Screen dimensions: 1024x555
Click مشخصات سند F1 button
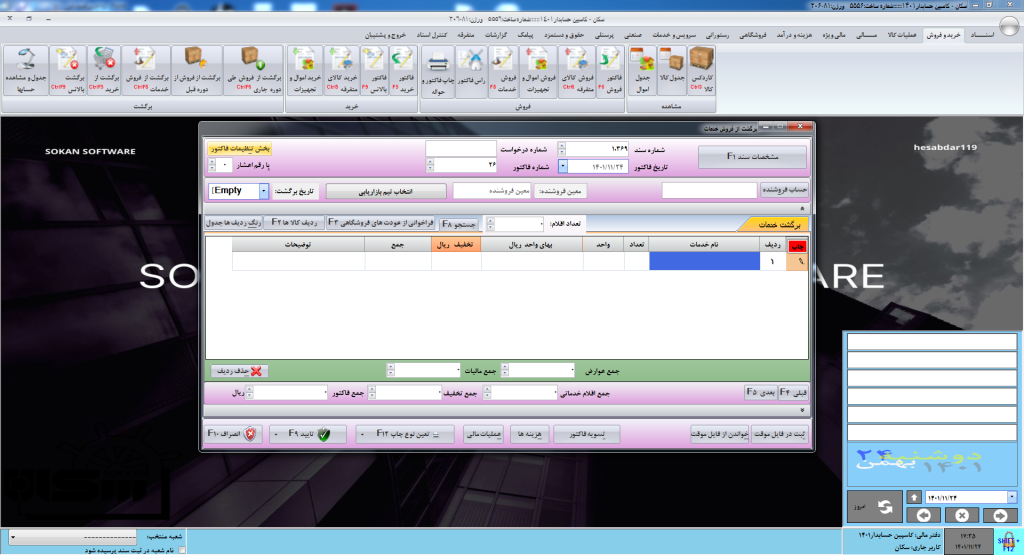coord(752,157)
